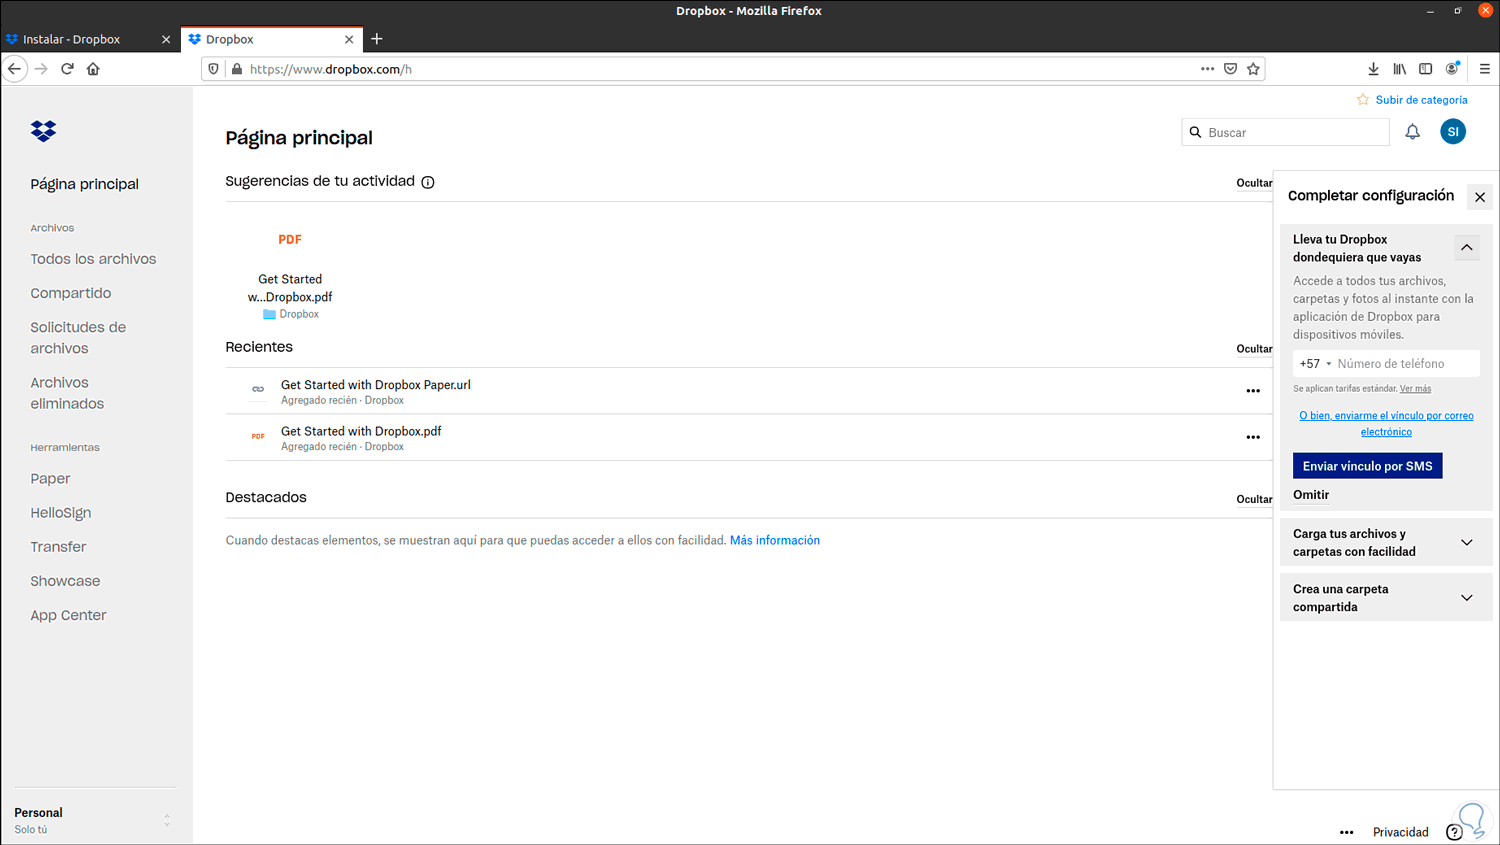
Task: Close the Completar configuración panel
Action: 1480,197
